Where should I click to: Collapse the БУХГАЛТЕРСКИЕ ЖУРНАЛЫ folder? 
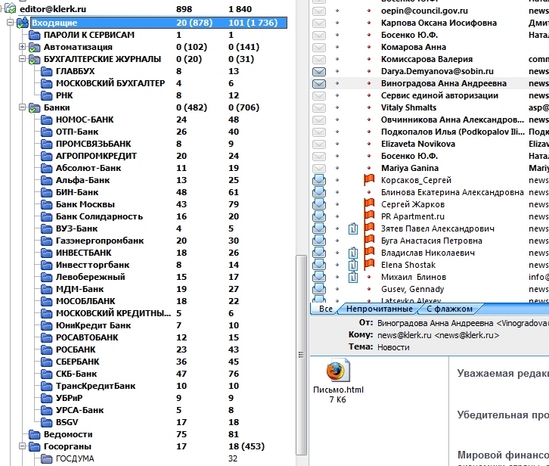22,59
